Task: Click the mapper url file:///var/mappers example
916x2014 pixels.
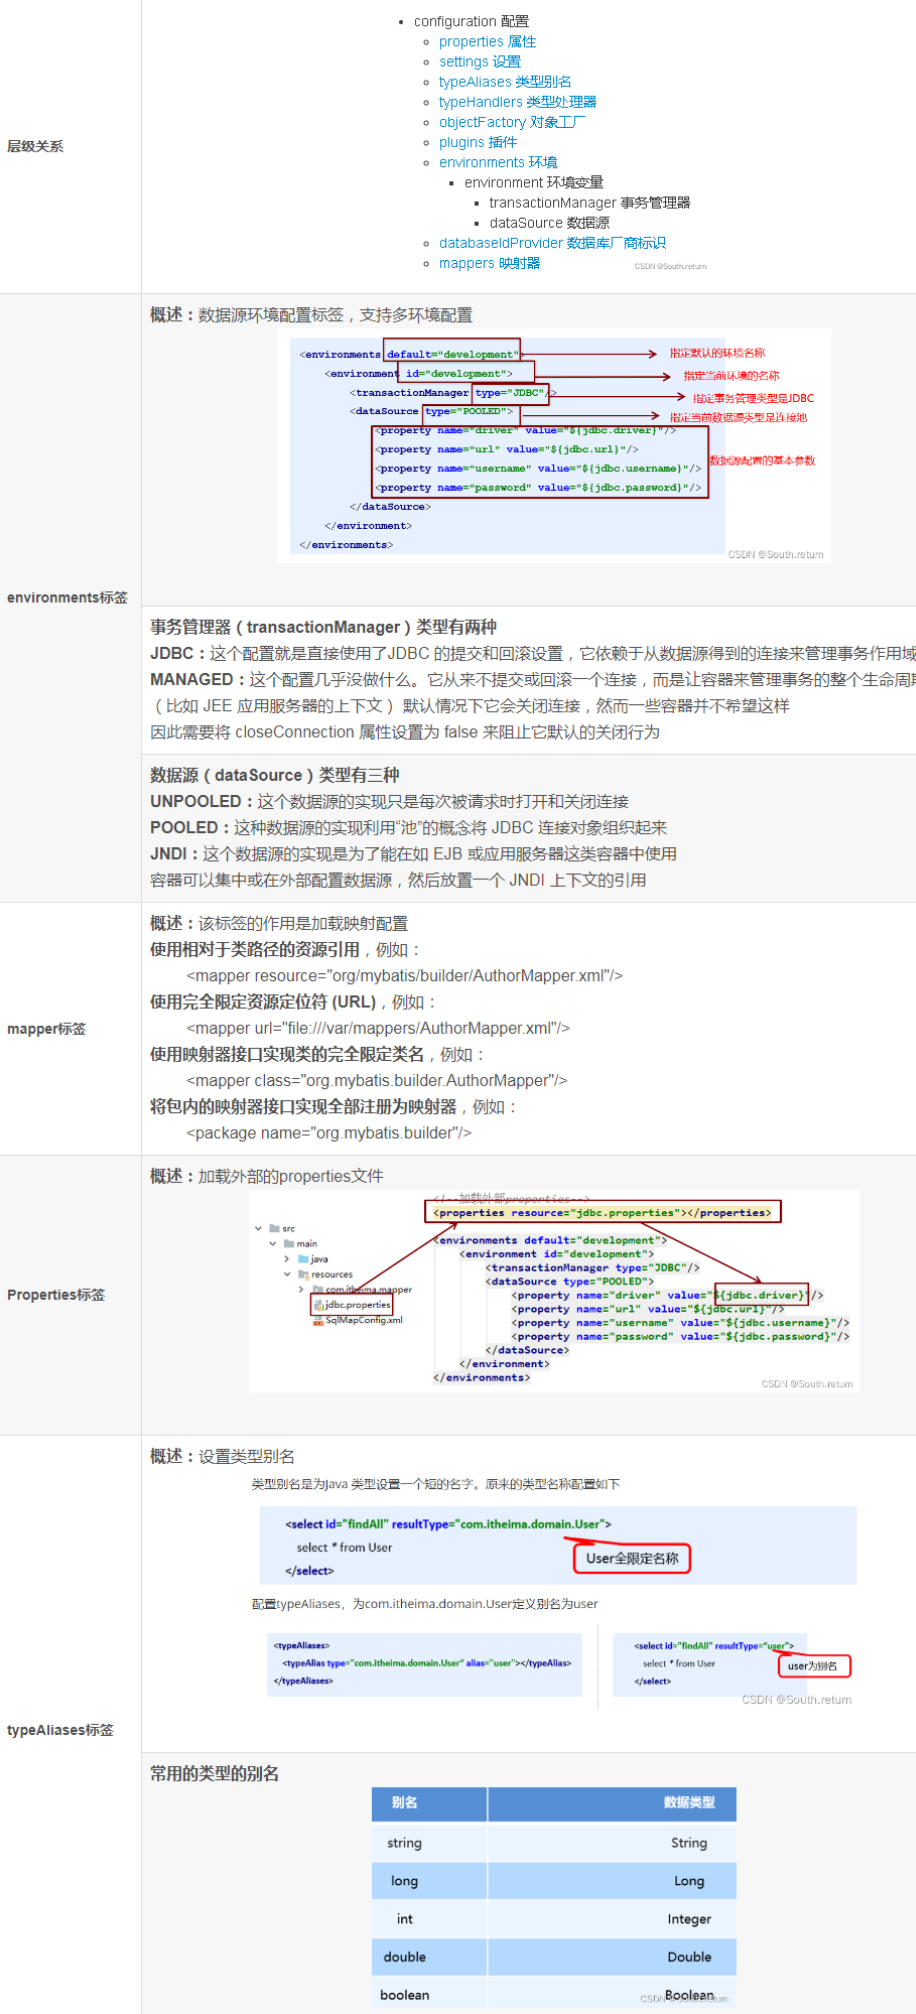Action: (x=378, y=1028)
